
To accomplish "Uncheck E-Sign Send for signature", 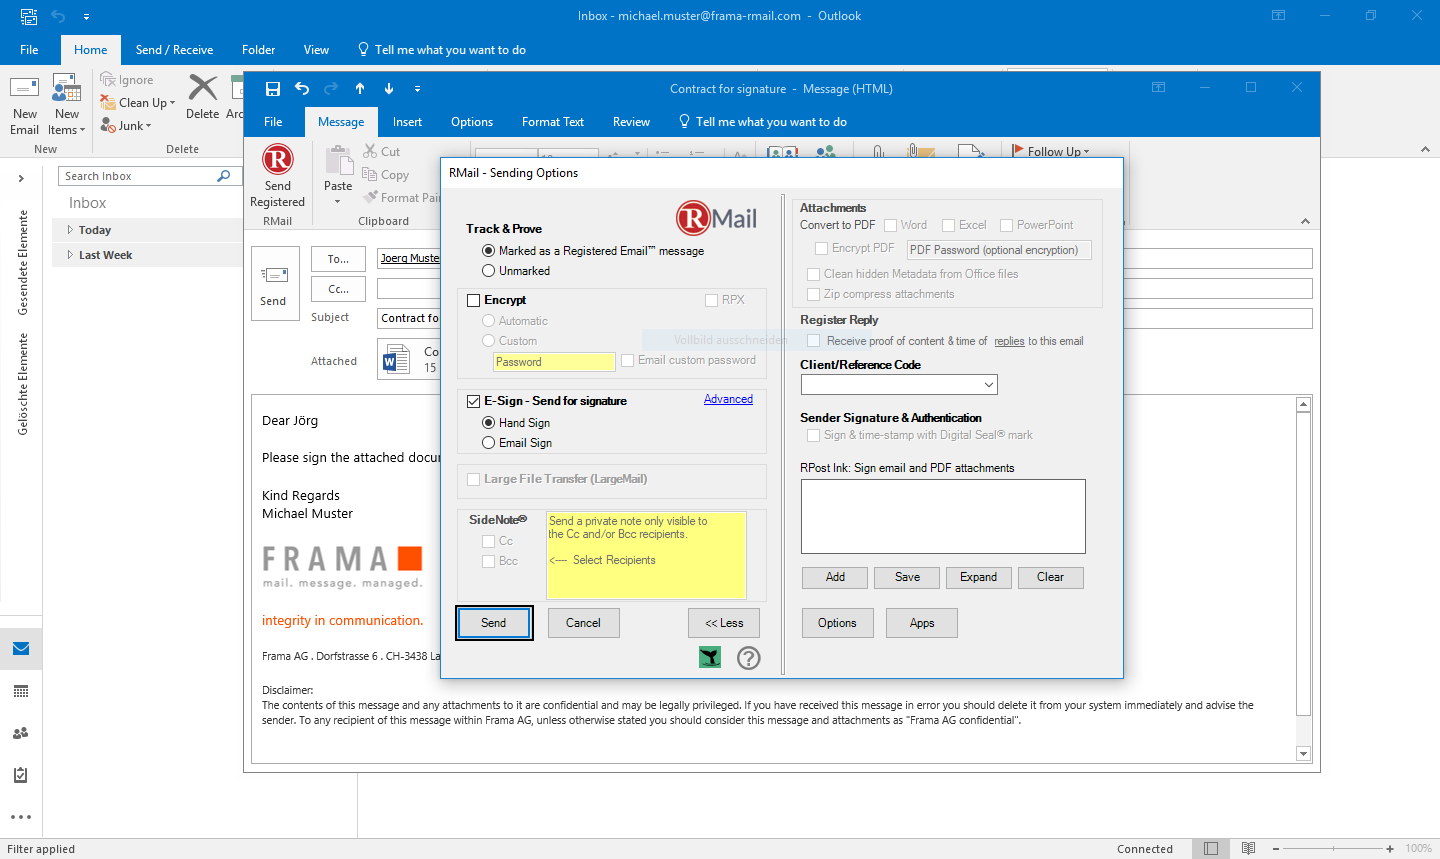I will [474, 401].
